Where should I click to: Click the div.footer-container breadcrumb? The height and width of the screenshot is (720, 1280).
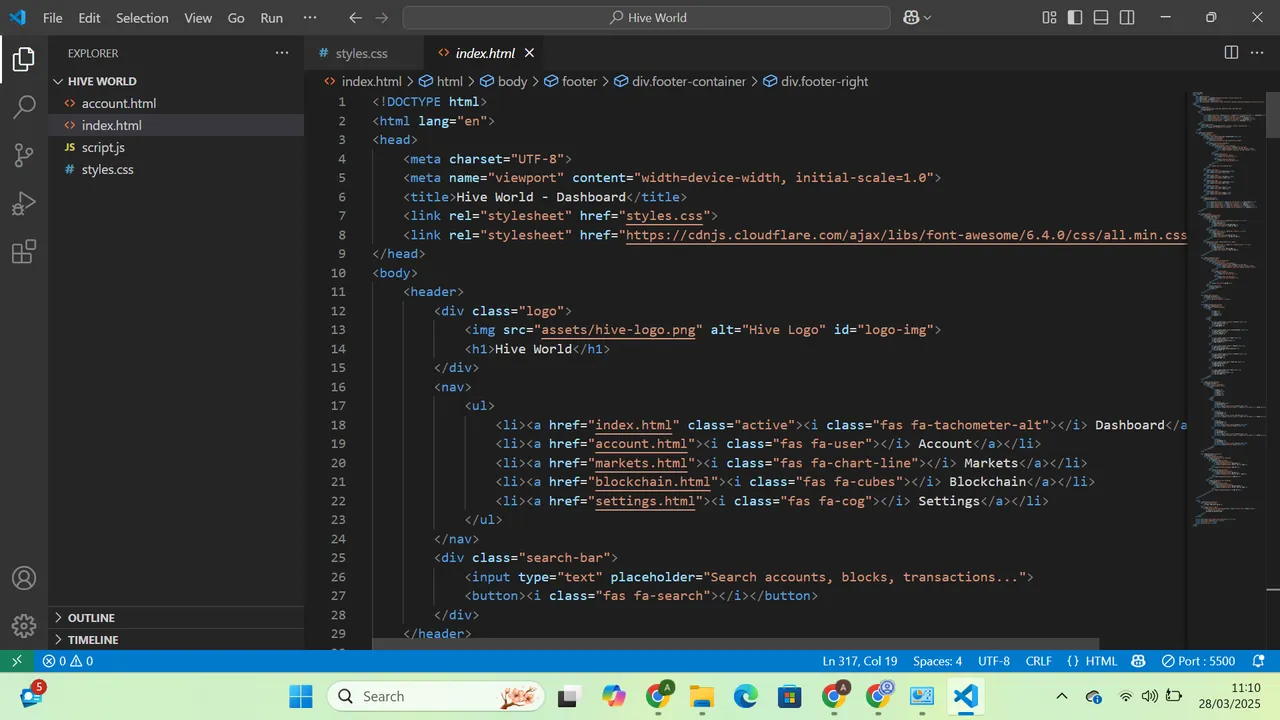[x=680, y=81]
